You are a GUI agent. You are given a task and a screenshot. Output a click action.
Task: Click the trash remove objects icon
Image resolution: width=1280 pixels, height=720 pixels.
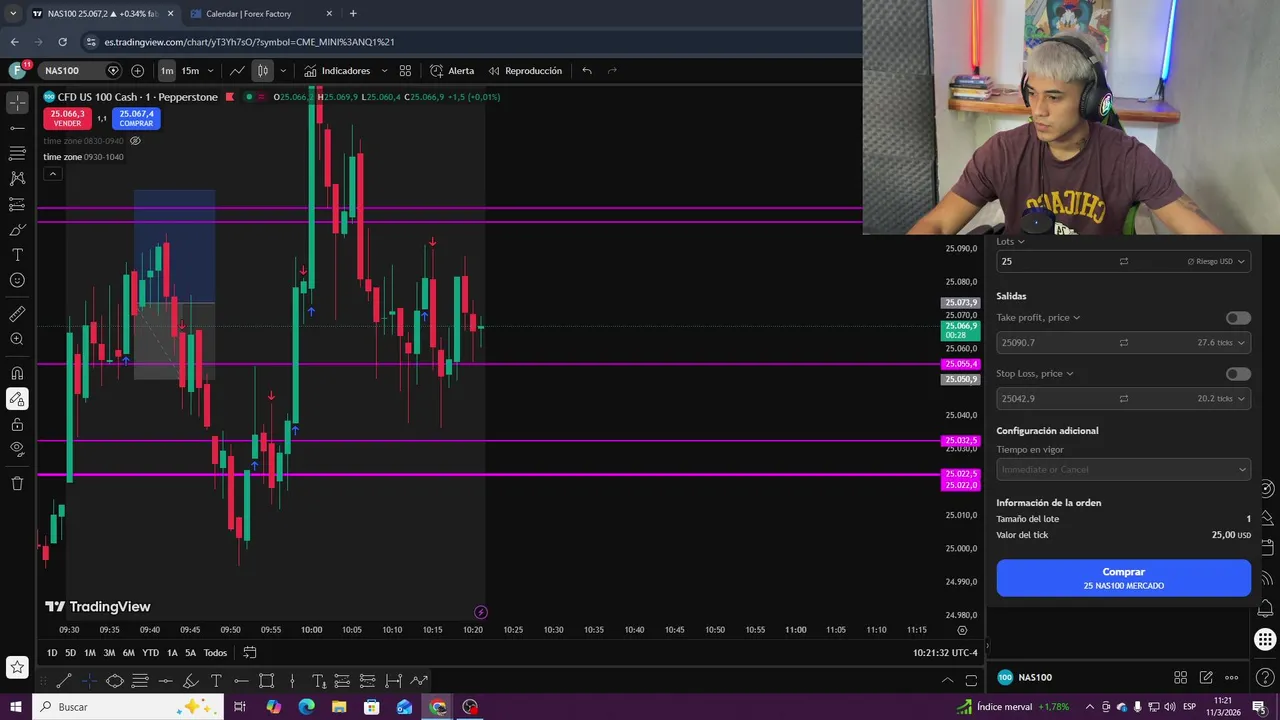(17, 483)
